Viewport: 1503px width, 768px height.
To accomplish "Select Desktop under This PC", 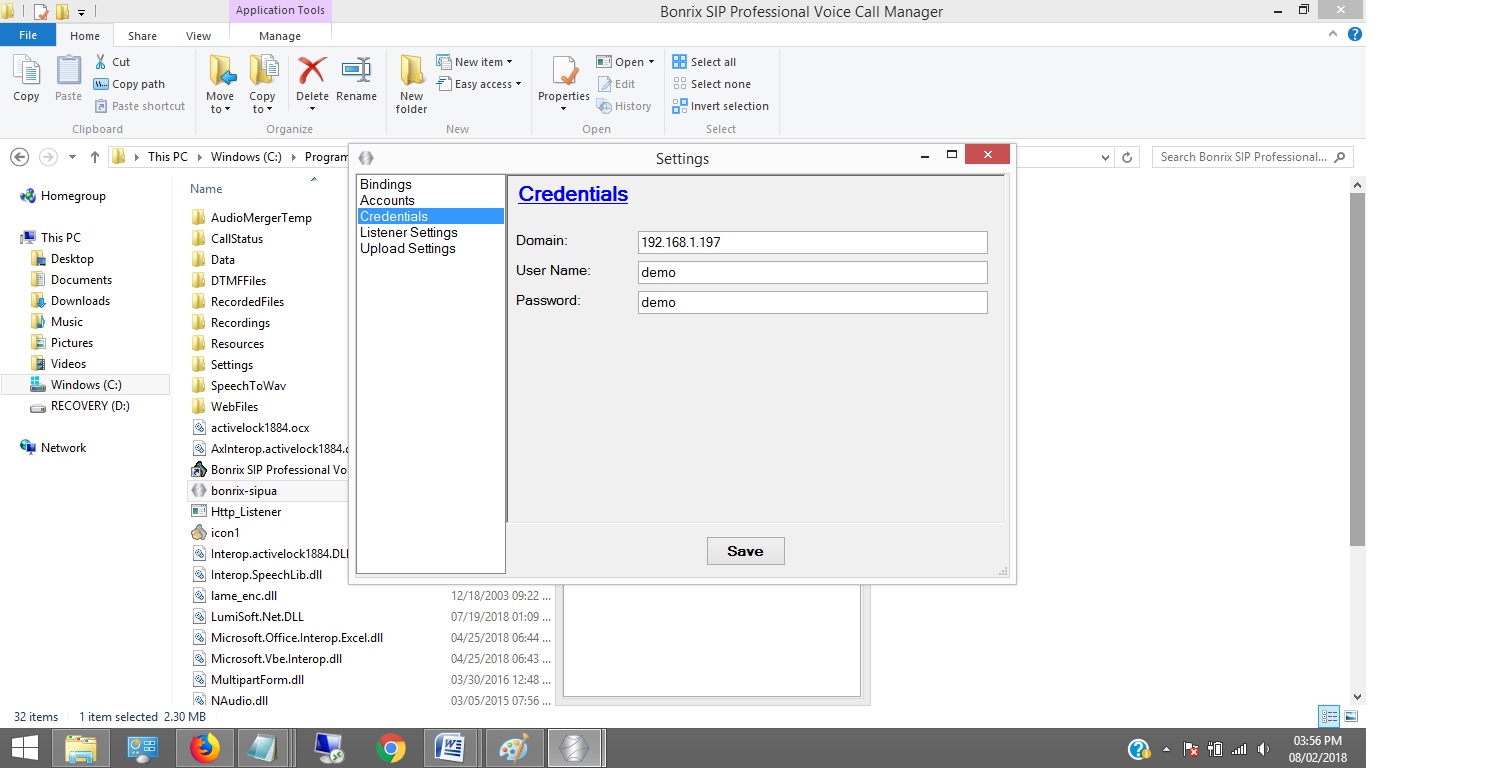I will [x=63, y=259].
